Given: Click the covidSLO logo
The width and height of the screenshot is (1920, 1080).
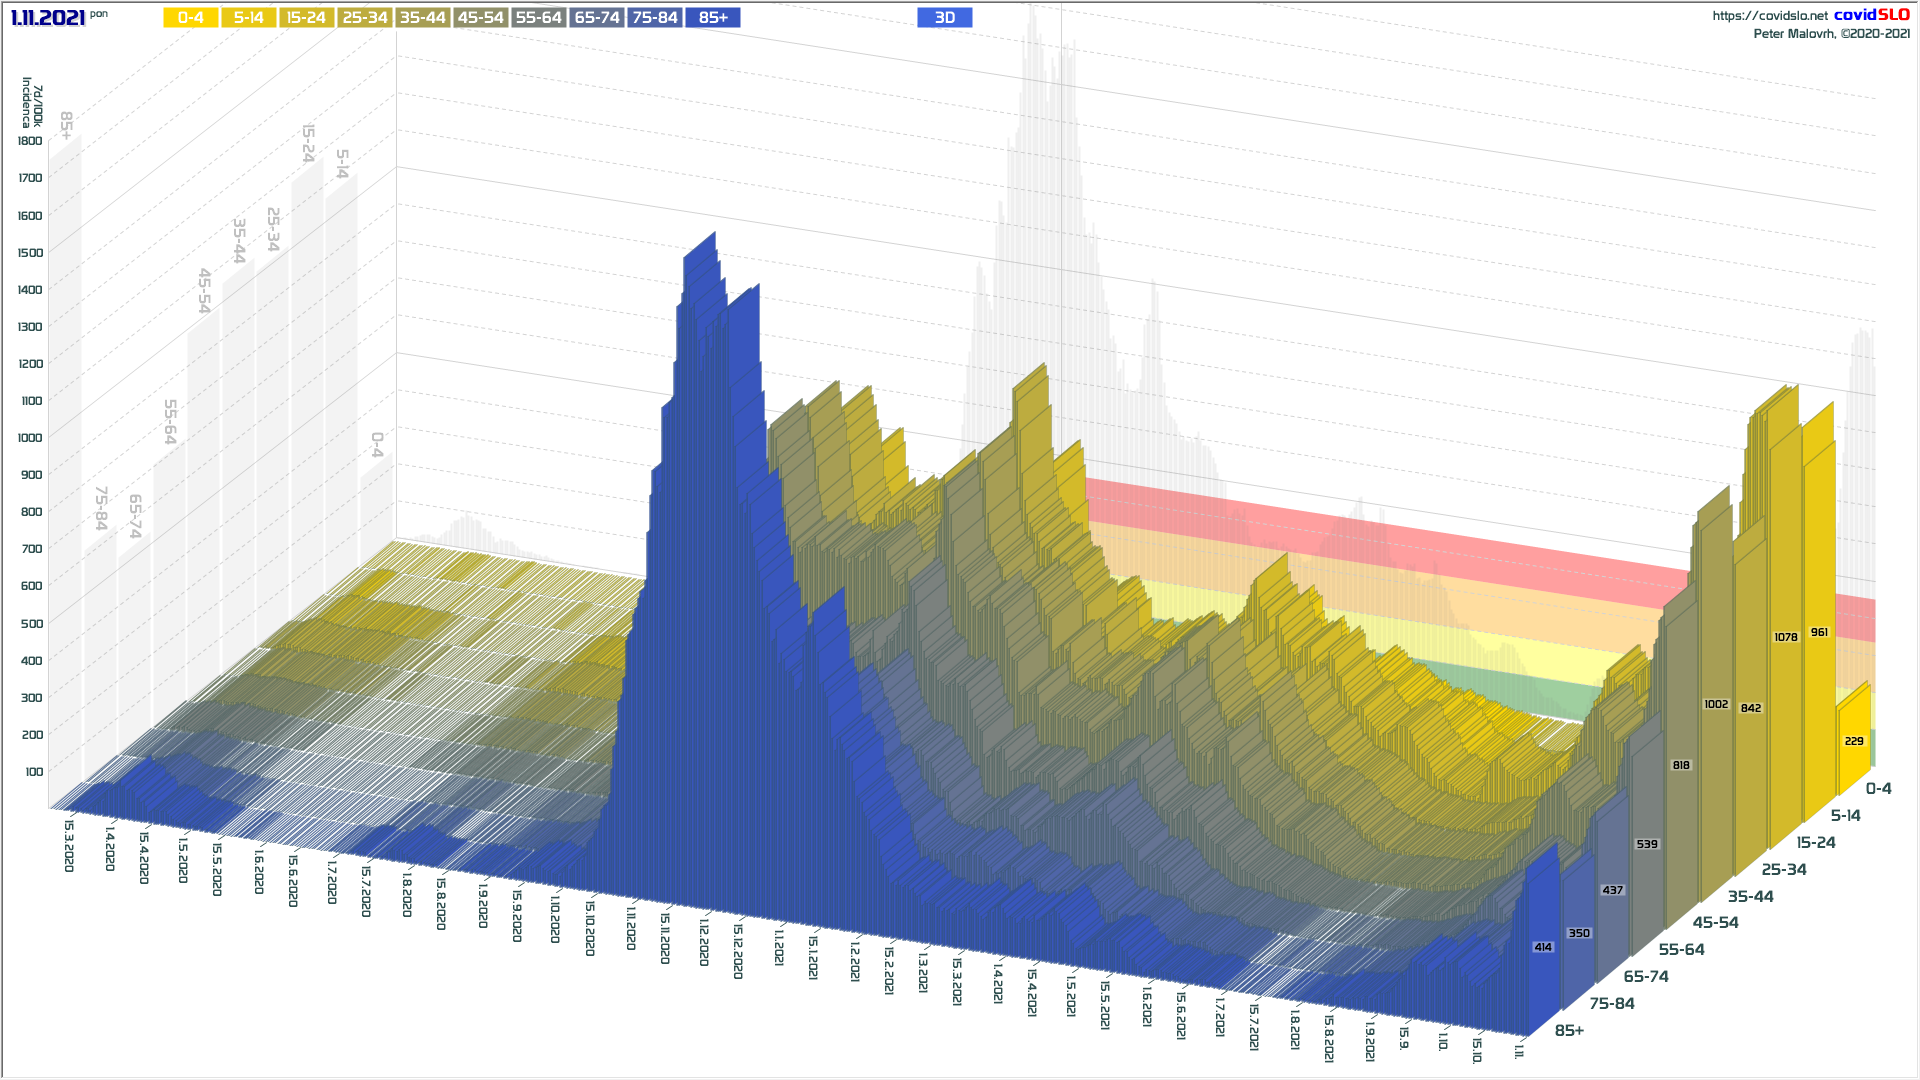Looking at the screenshot, I should pos(1871,14).
